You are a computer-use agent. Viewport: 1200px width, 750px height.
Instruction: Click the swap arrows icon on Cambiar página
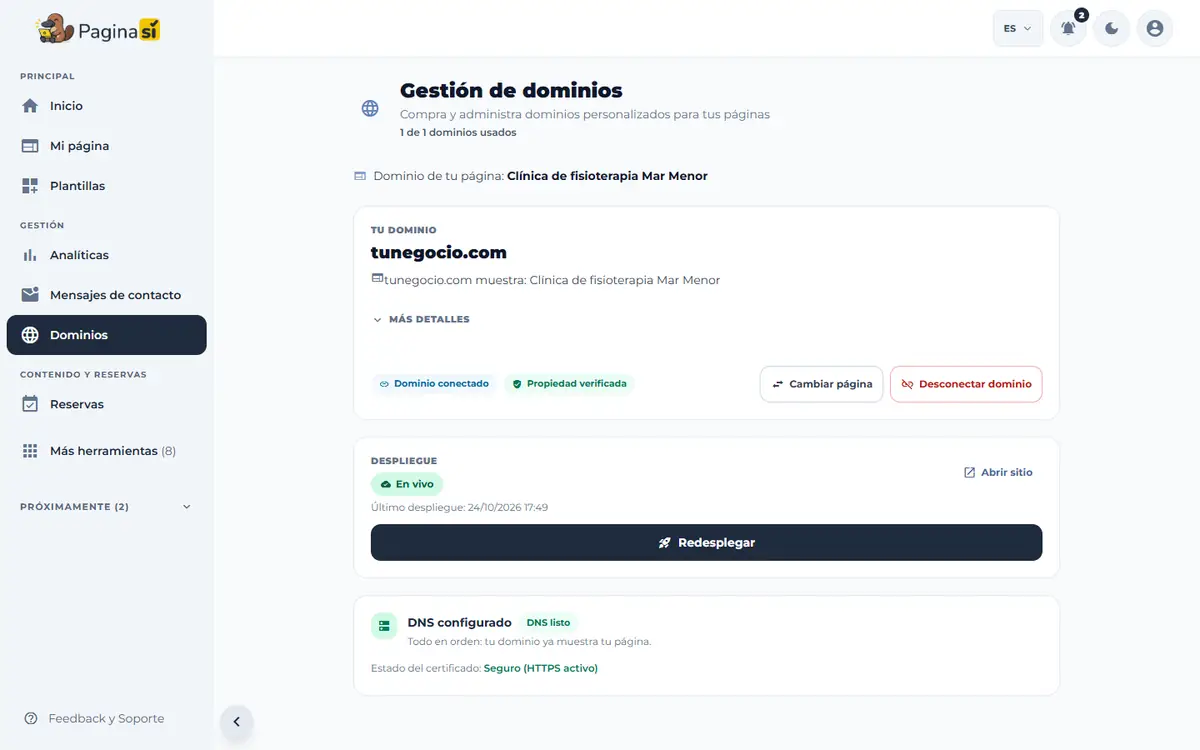[x=778, y=384]
